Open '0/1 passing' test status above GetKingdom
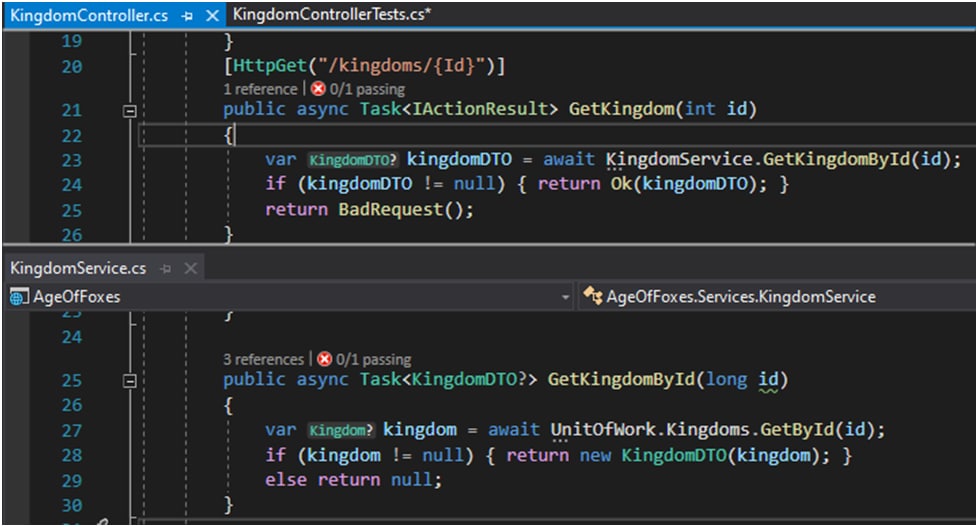Viewport: 978px width, 527px height. [367, 89]
